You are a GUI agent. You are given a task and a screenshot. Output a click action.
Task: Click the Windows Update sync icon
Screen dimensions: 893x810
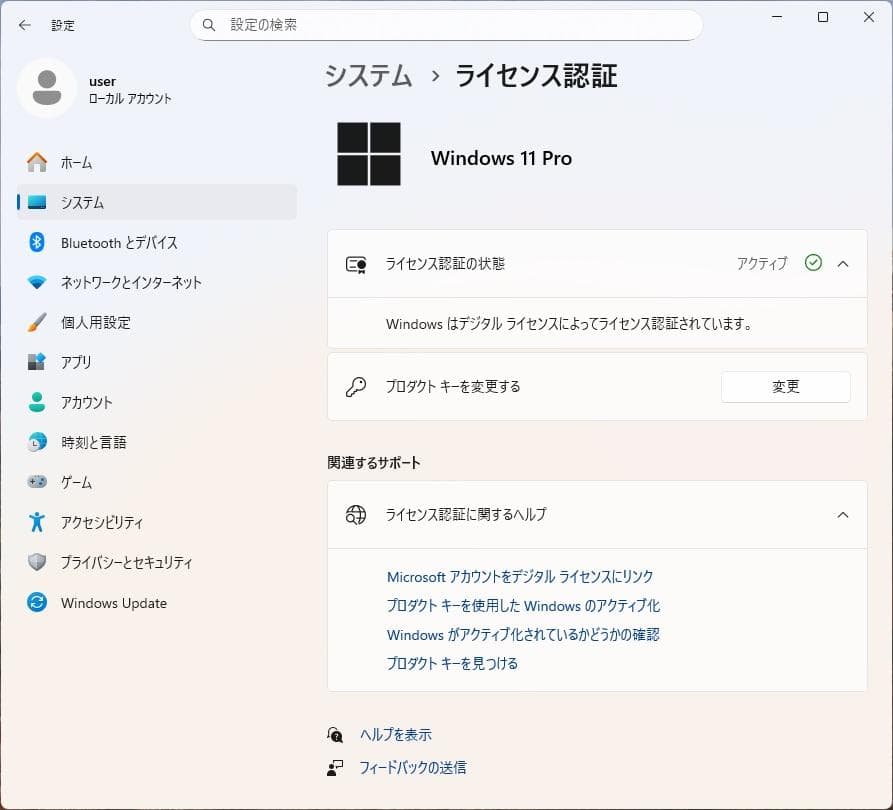coord(37,603)
